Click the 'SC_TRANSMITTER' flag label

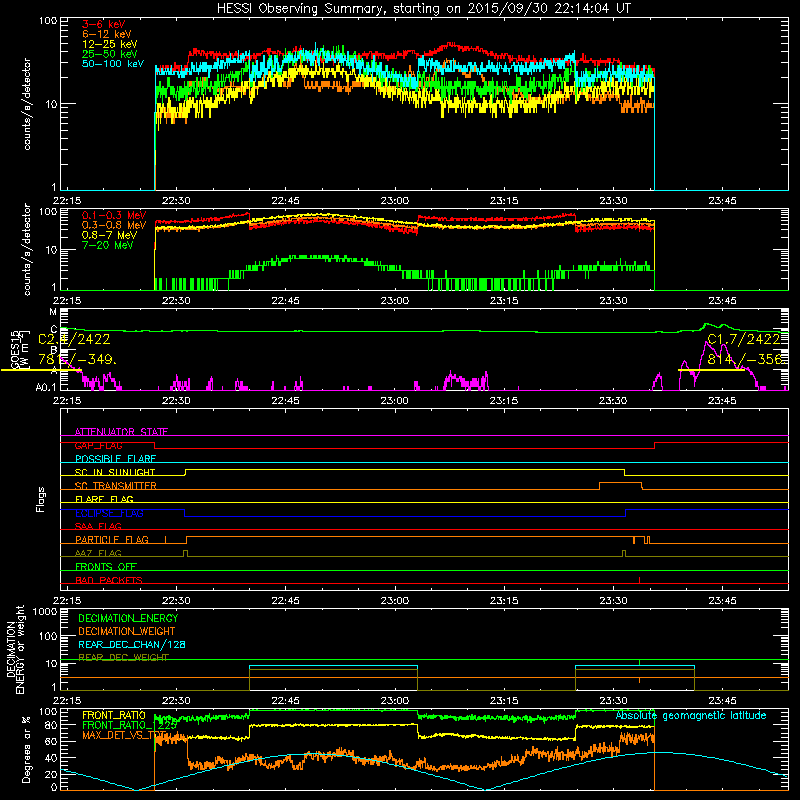tap(116, 486)
